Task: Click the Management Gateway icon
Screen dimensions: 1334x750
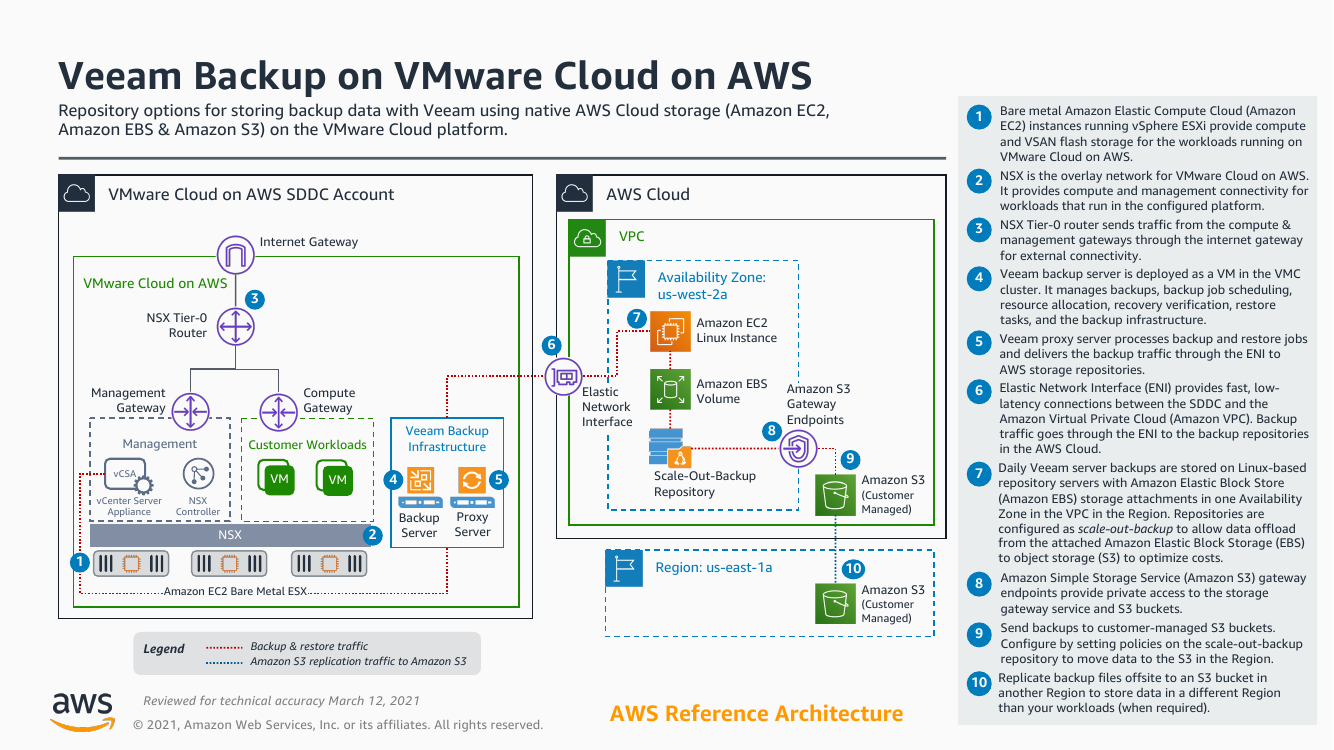Action: coord(188,410)
